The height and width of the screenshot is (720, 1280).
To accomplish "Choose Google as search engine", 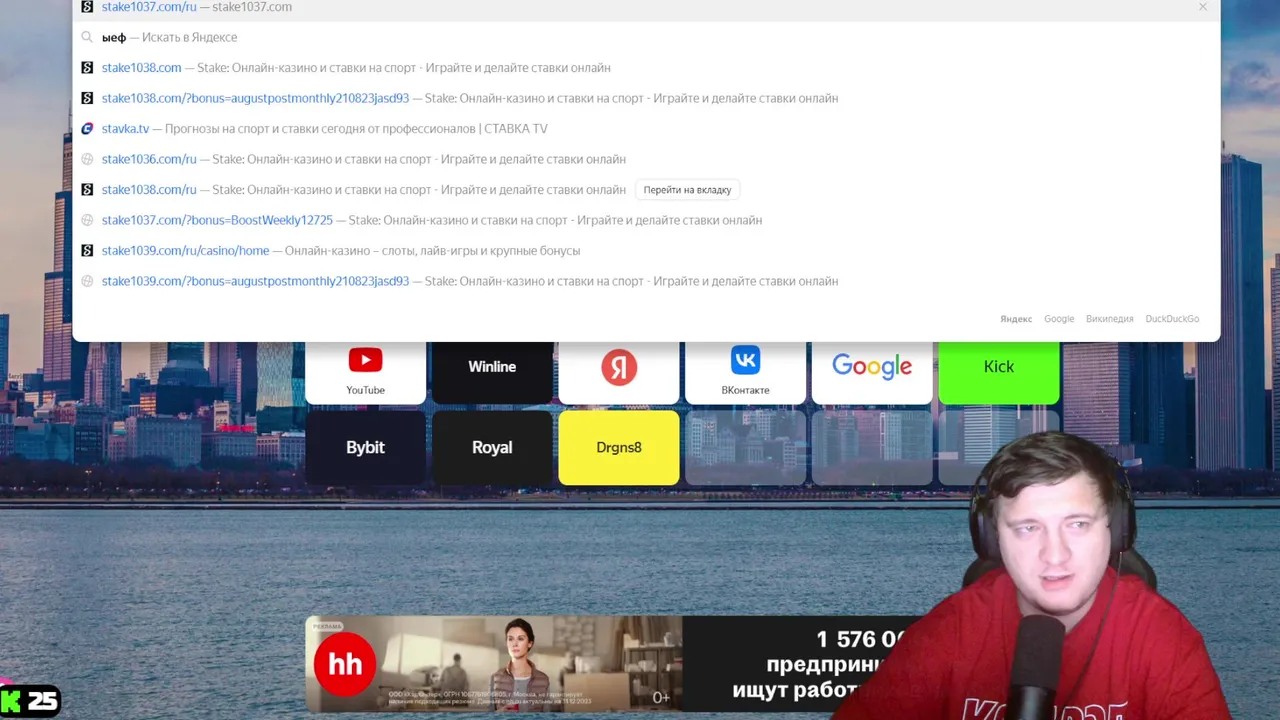I will 1059,319.
